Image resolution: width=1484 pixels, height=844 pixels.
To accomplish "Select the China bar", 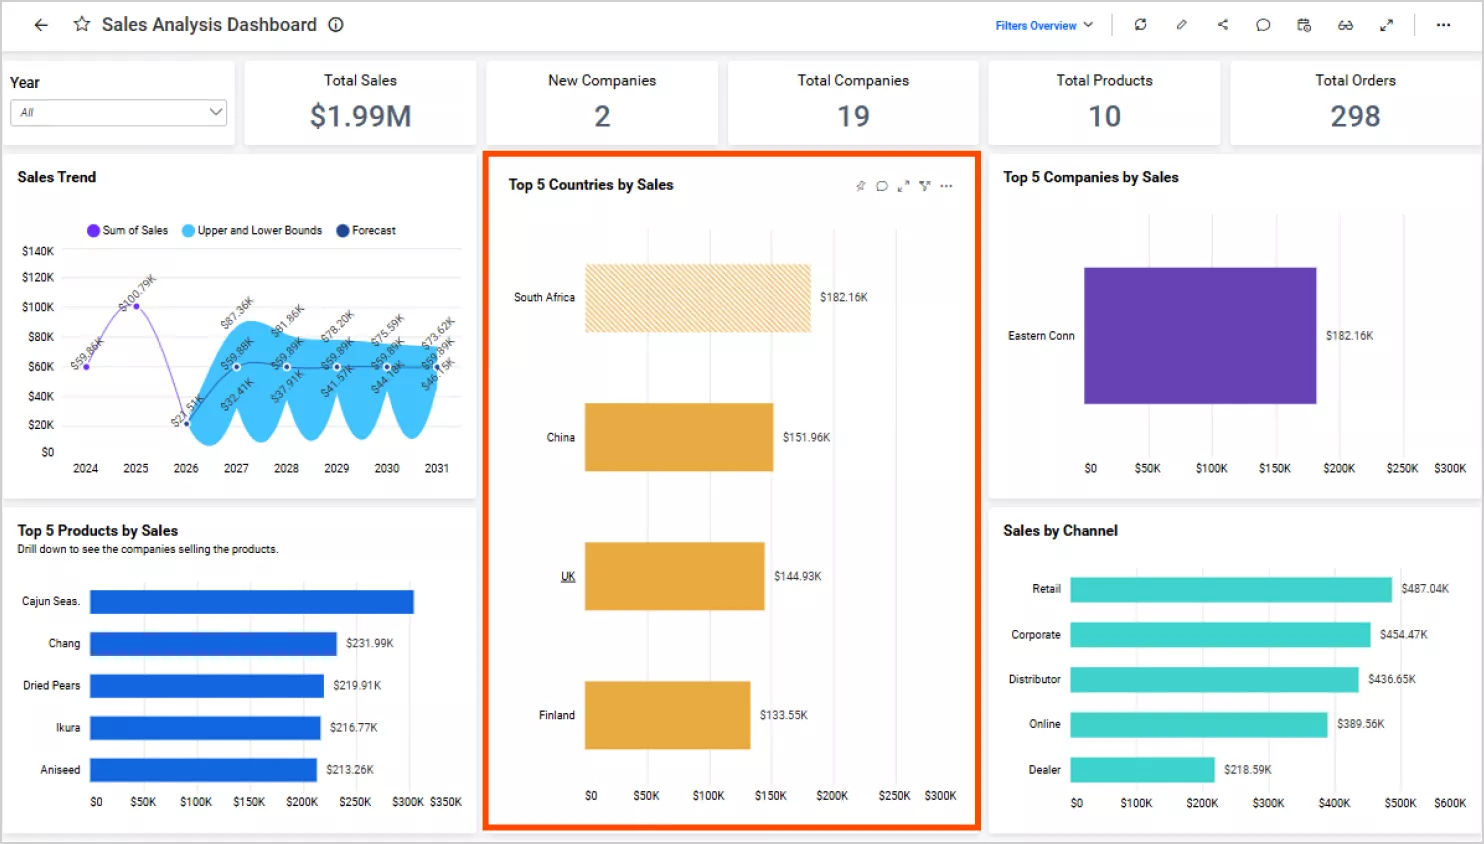I will pyautogui.click(x=679, y=437).
